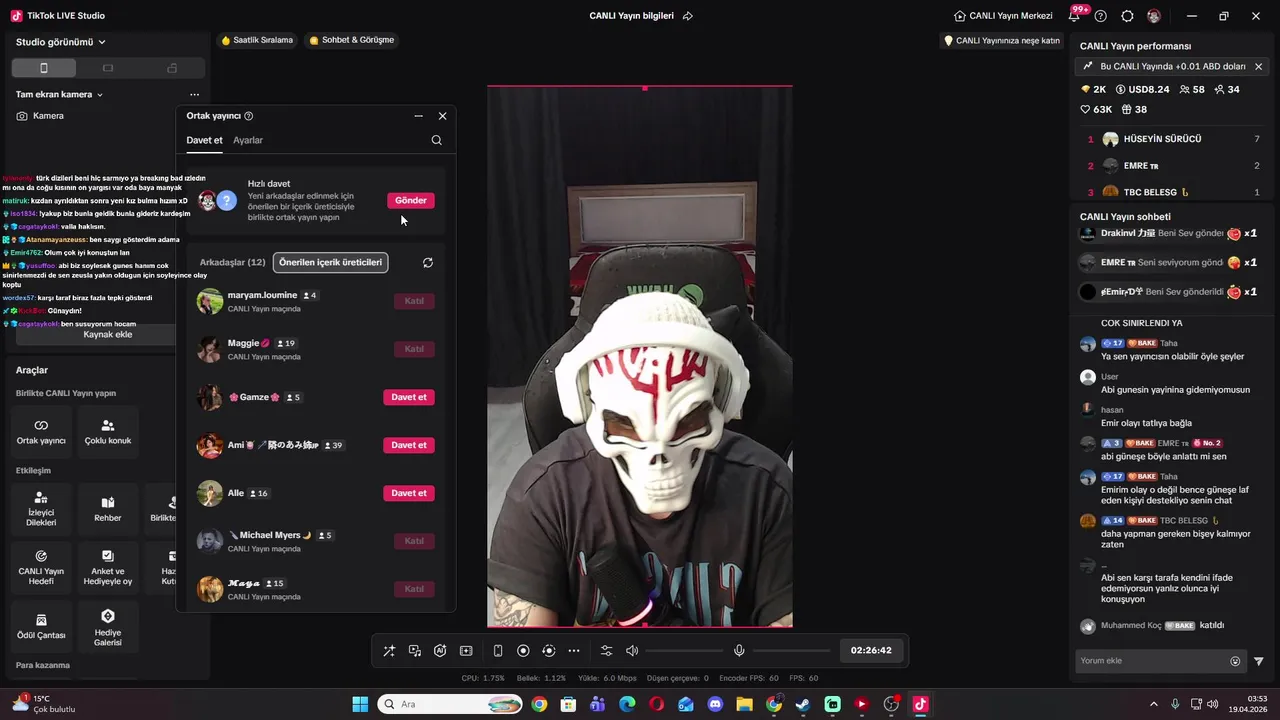Open the Ödül Çantası tool
The height and width of the screenshot is (720, 1280).
point(41,626)
